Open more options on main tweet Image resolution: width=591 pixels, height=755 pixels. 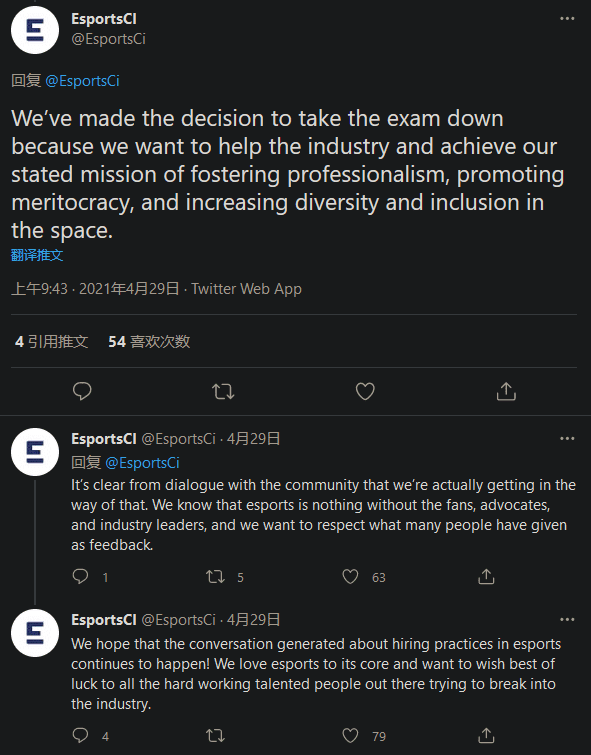click(567, 18)
